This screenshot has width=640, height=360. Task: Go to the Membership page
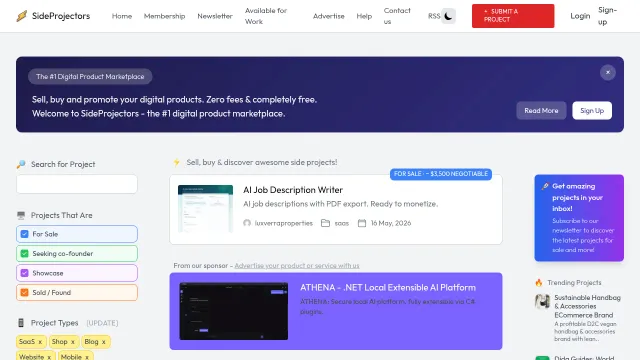[164, 16]
